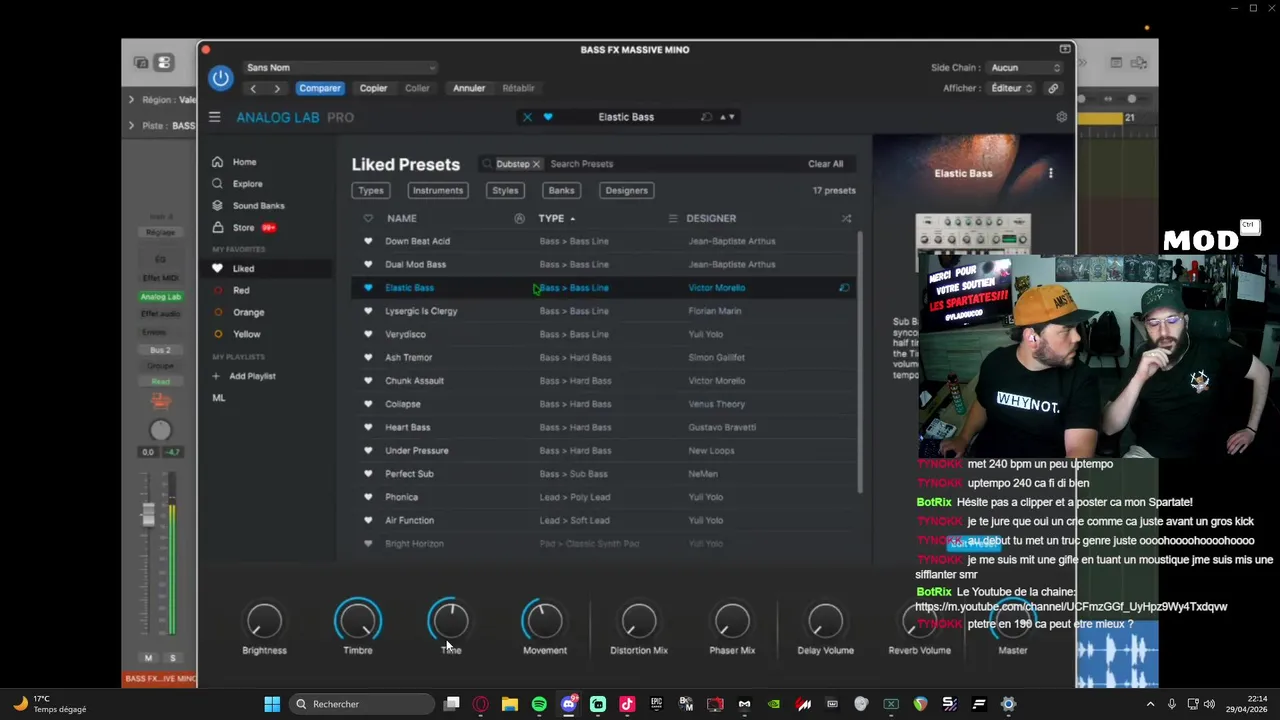The image size is (1280, 720).
Task: Click the Brightness knob
Action: click(264, 621)
